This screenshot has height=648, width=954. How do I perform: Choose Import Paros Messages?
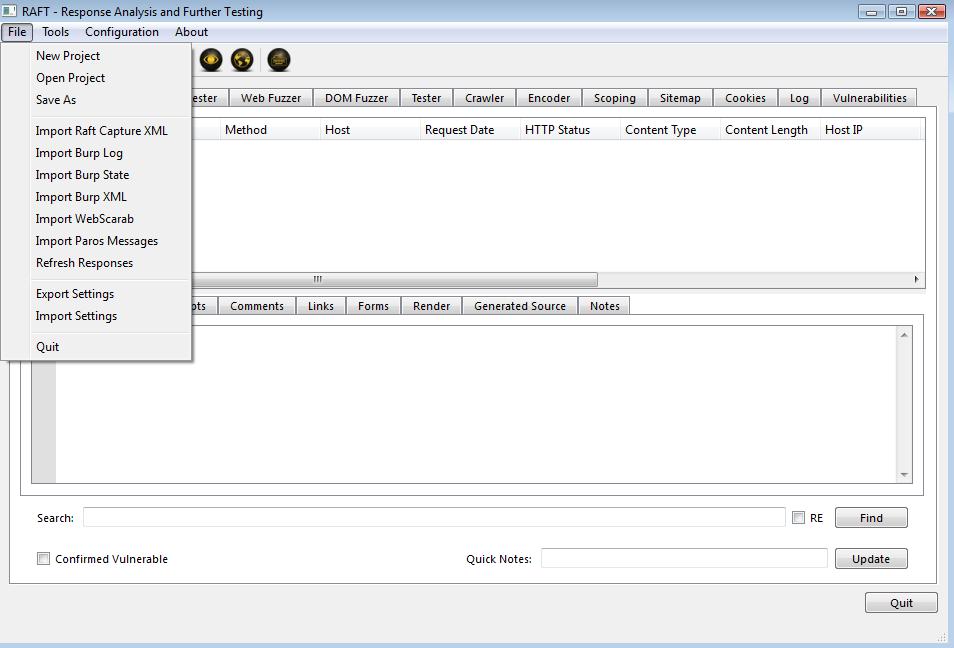(x=96, y=241)
